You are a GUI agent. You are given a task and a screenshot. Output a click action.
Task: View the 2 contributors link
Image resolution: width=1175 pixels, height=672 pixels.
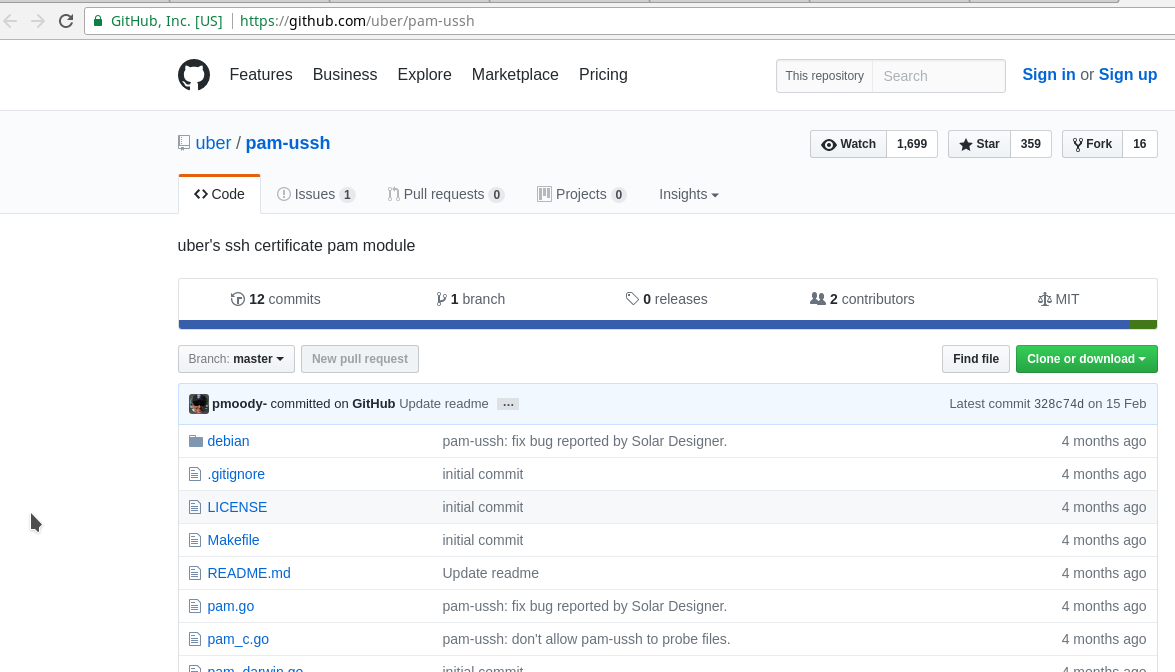pos(863,299)
